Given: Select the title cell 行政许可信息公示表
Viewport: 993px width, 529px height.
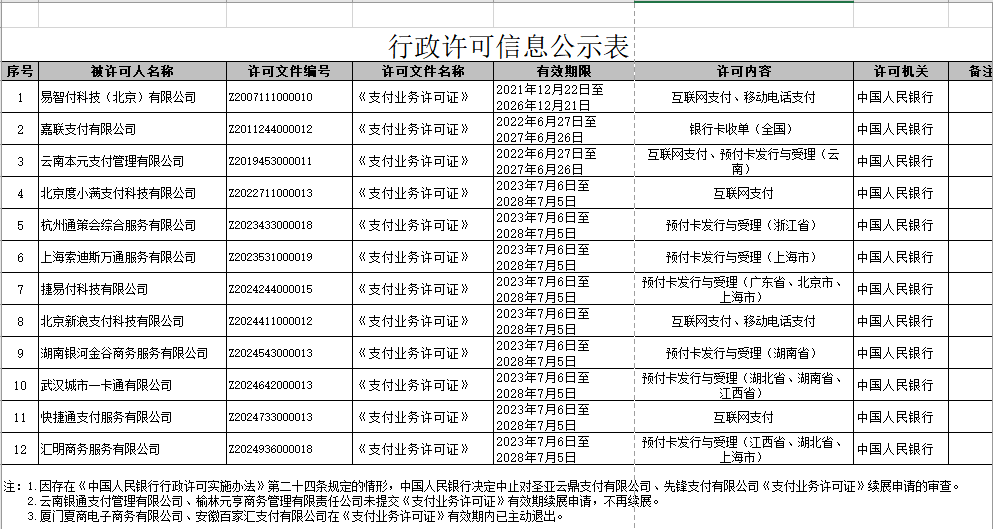Looking at the screenshot, I should pyautogui.click(x=509, y=46).
